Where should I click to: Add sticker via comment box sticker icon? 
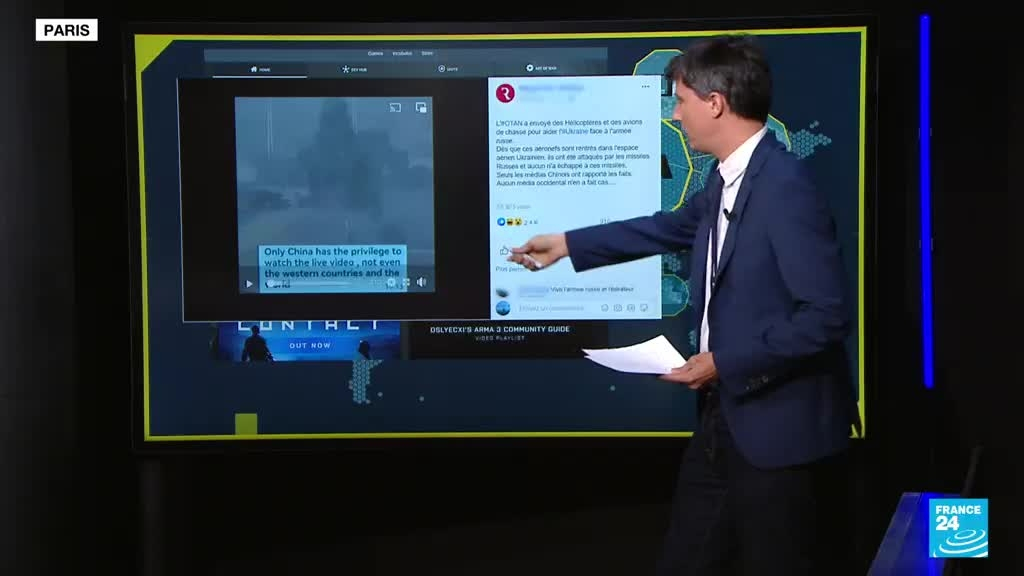pyautogui.click(x=644, y=308)
